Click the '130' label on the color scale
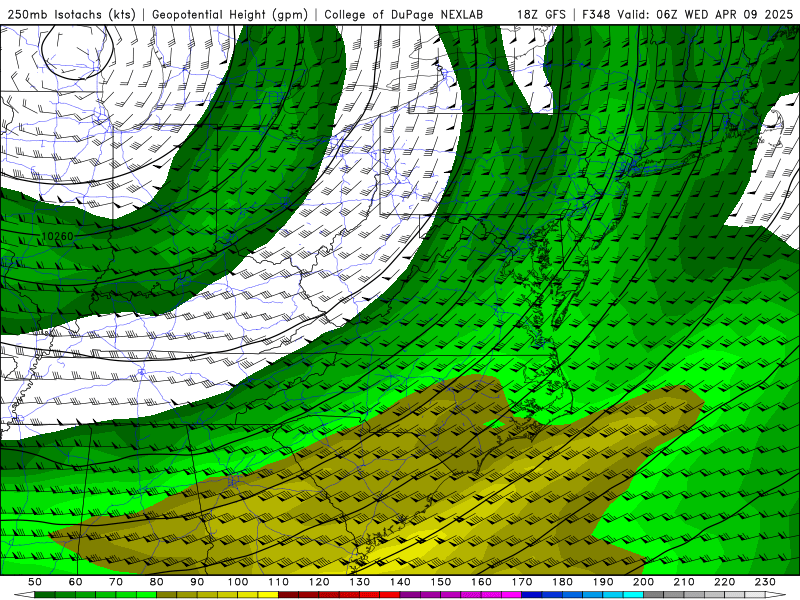Screen dimensions: 800x600 click(x=359, y=582)
